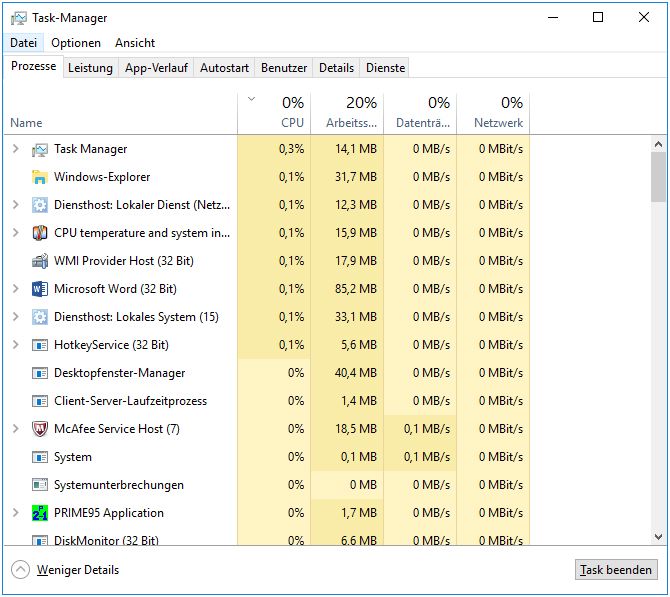Viewport: 670px width, 597px height.
Task: Click the PRIME95 Application icon
Action: [40, 513]
